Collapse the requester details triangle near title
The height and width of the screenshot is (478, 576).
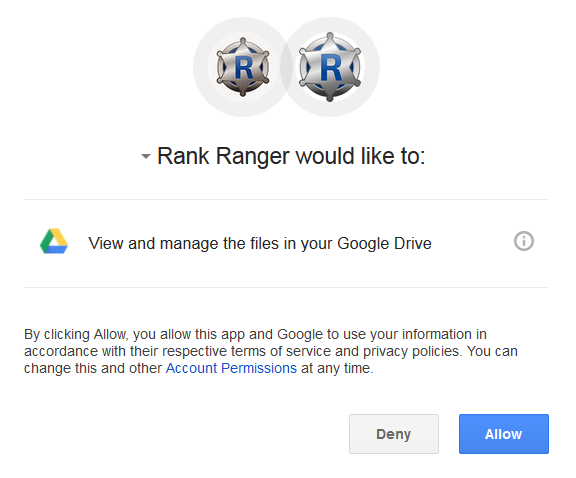click(146, 157)
